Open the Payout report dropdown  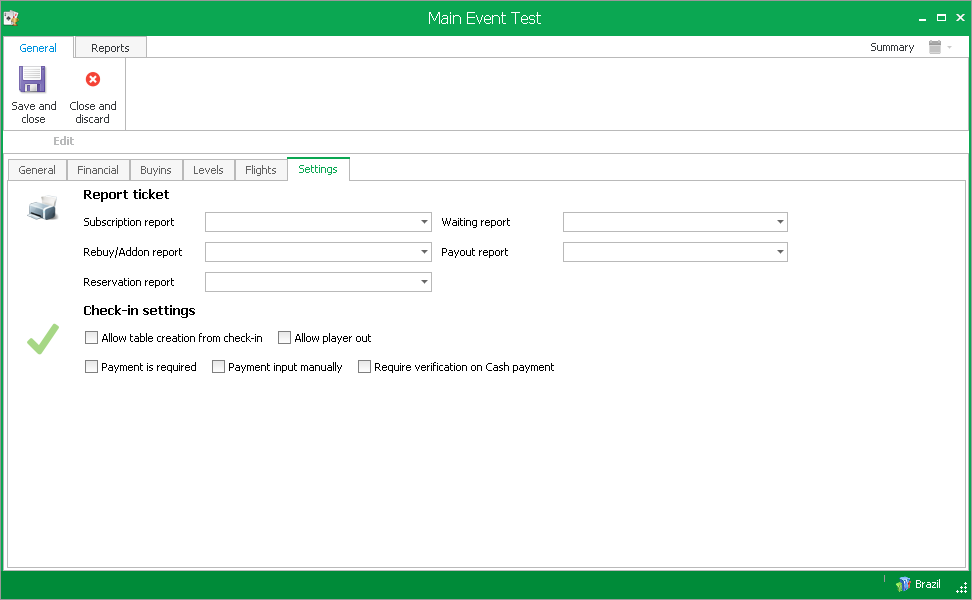780,252
